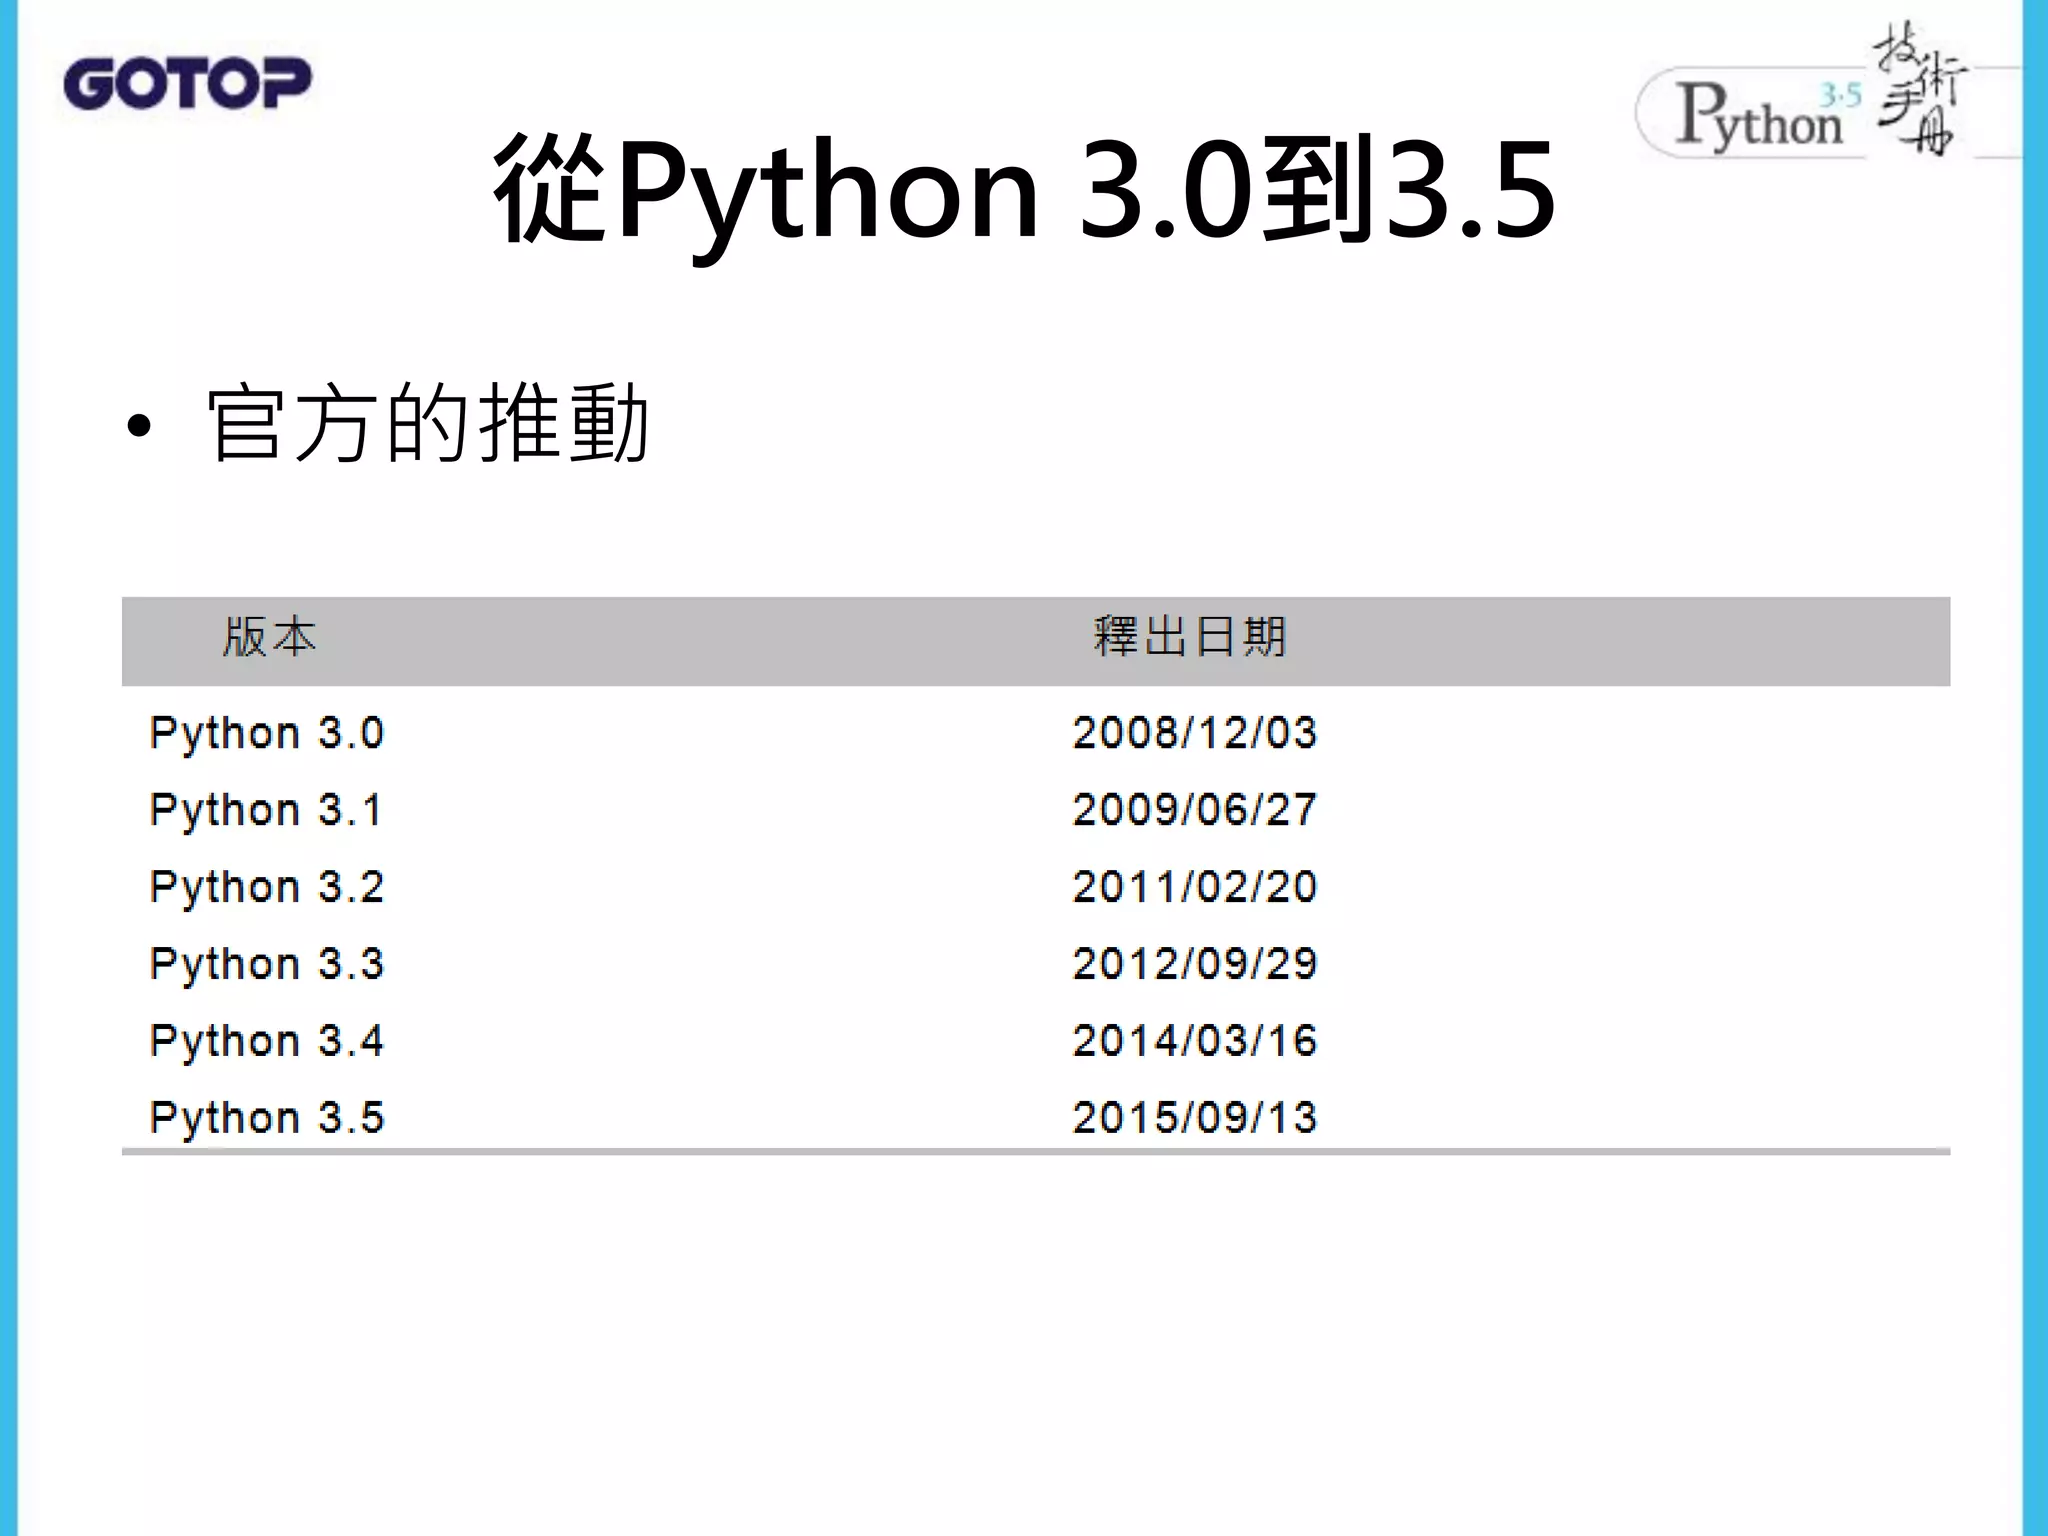Select the Python 3.2 table cell

click(x=266, y=888)
